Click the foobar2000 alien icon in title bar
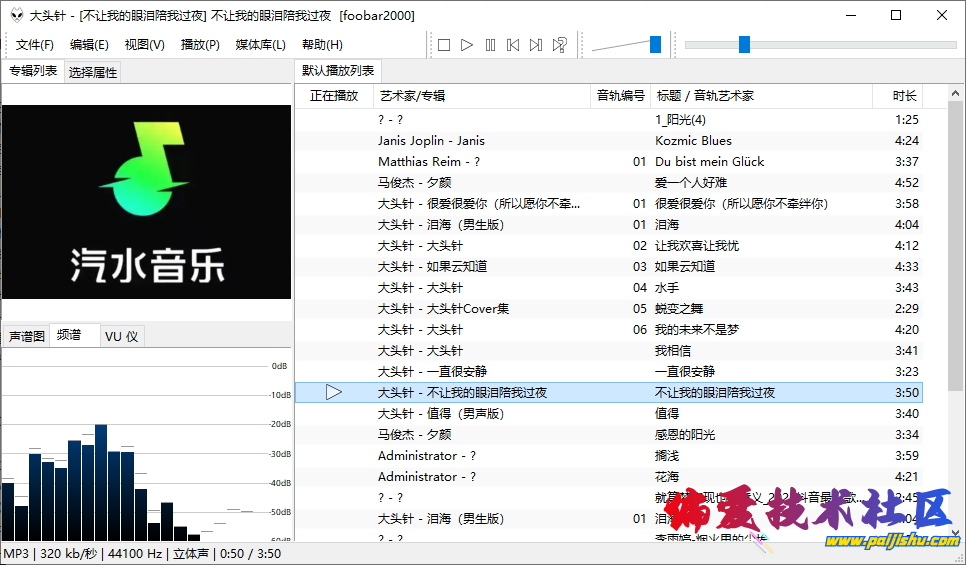Screen dimensions: 966x565 (x=17, y=15)
